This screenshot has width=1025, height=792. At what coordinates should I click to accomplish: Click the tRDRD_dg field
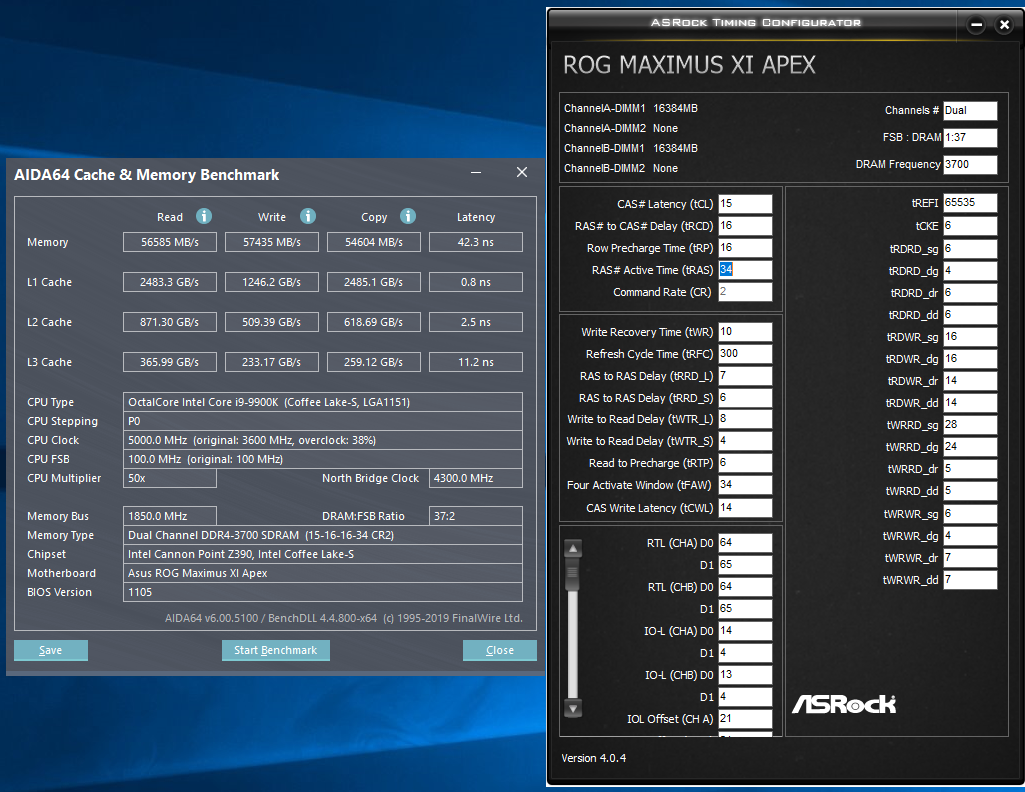coord(970,271)
